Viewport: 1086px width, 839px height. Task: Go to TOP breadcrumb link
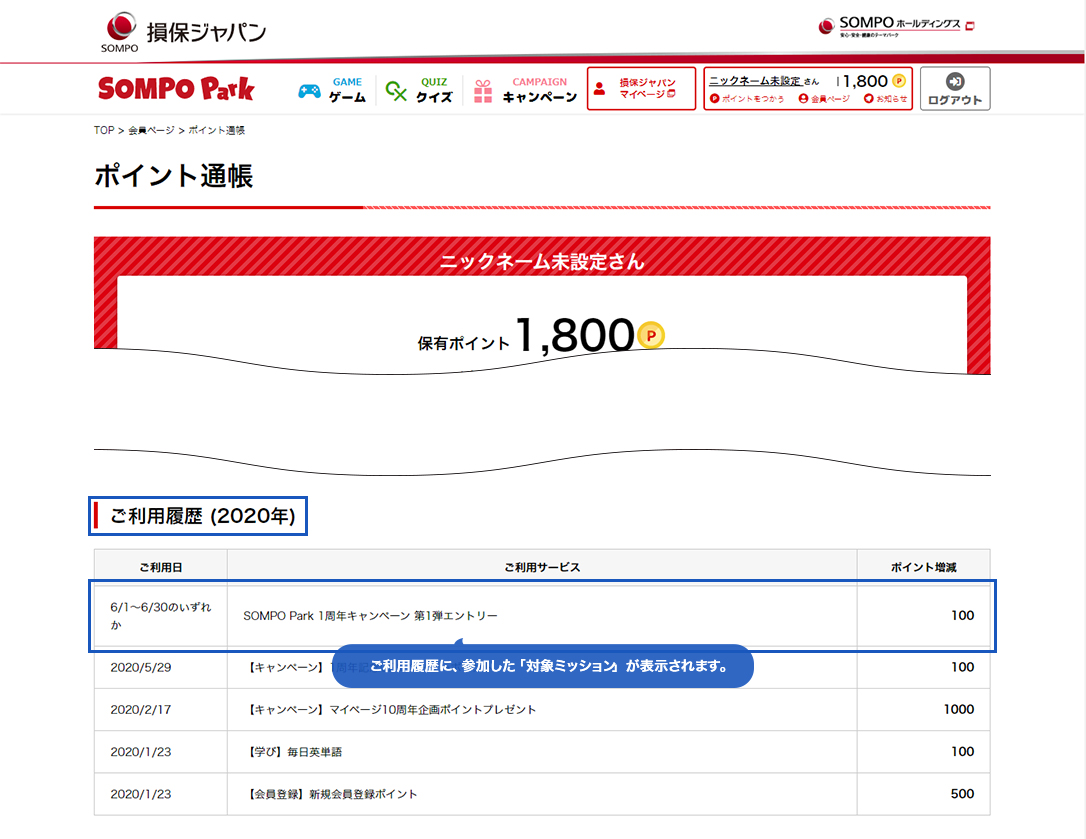pyautogui.click(x=104, y=130)
